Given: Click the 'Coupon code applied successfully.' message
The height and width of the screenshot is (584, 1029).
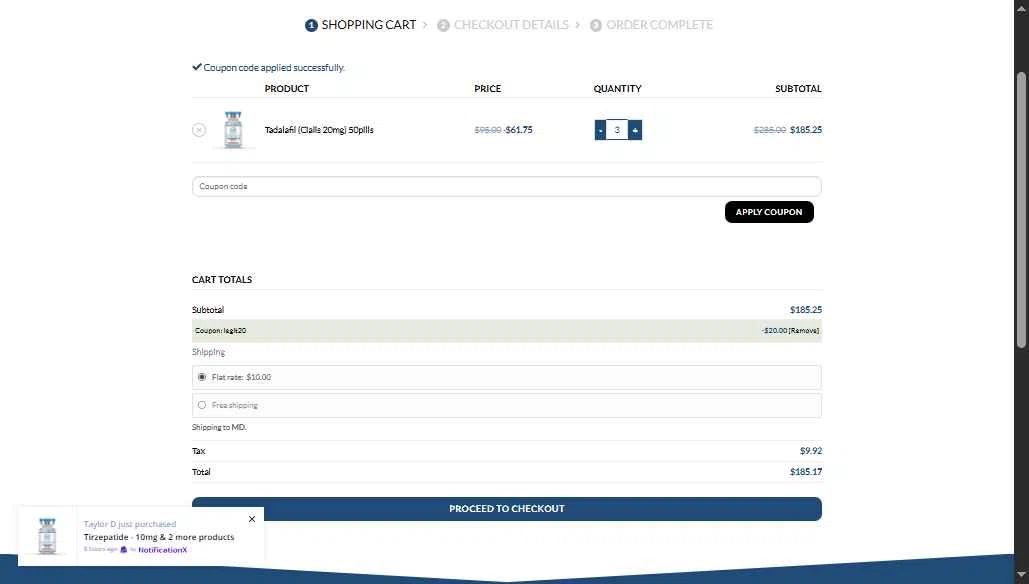Looking at the screenshot, I should [274, 68].
